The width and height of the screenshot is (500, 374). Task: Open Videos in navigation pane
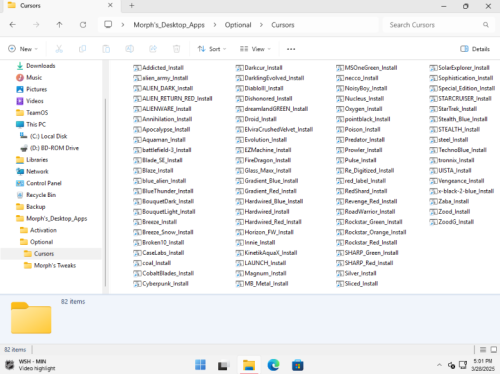(35, 101)
